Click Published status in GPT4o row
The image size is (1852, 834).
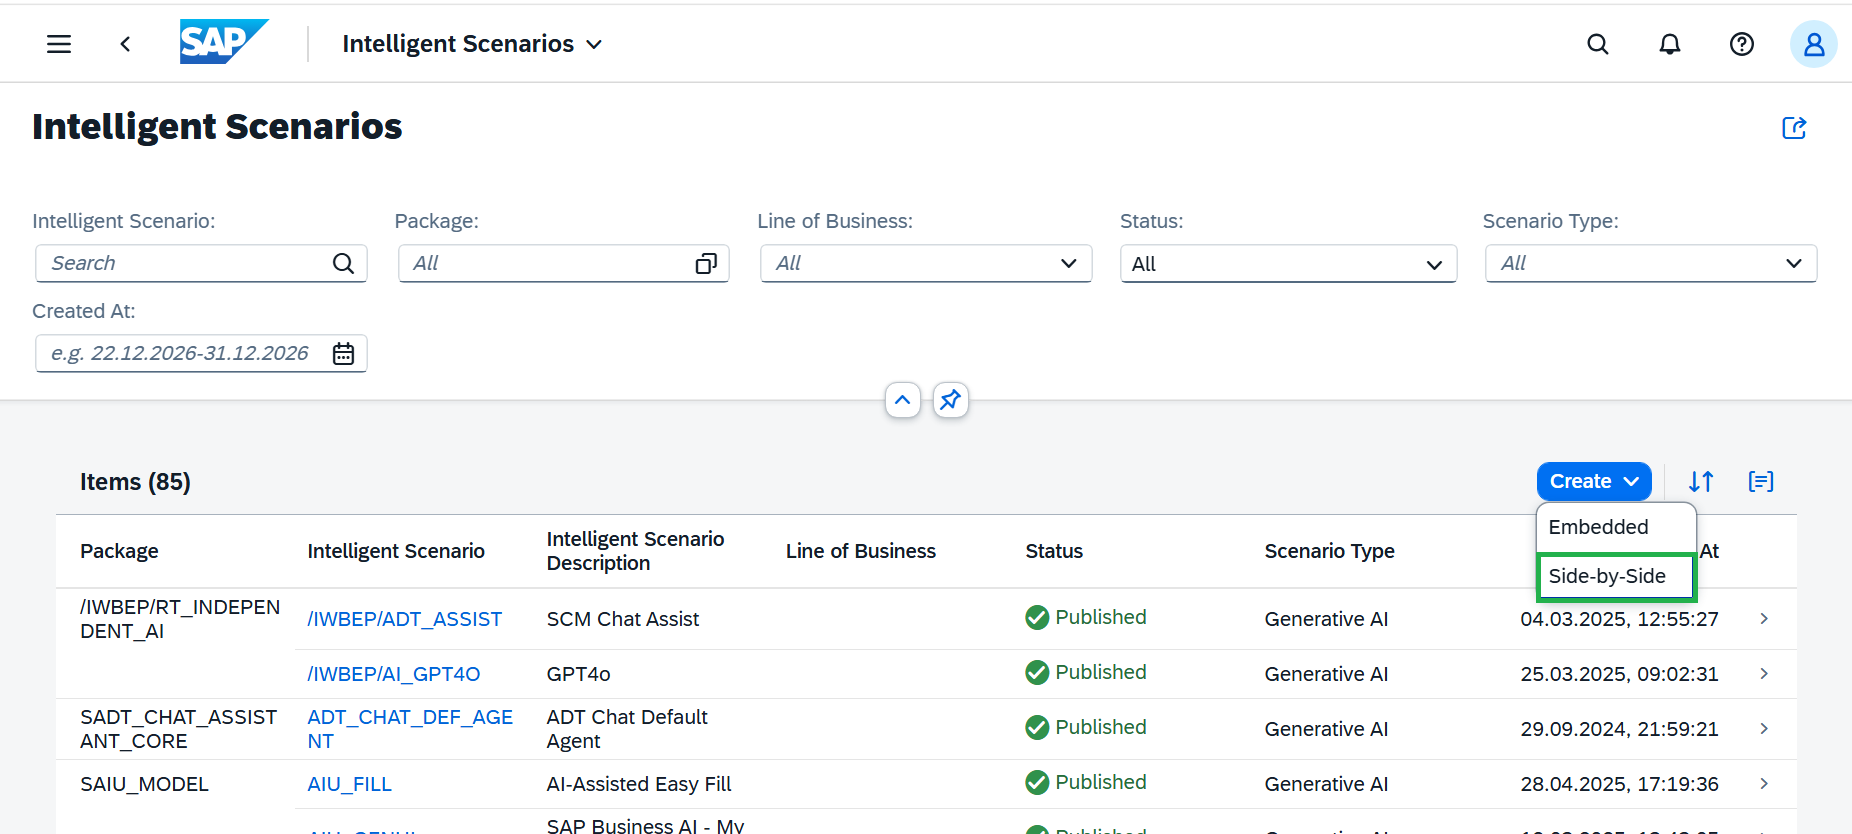coord(1086,673)
